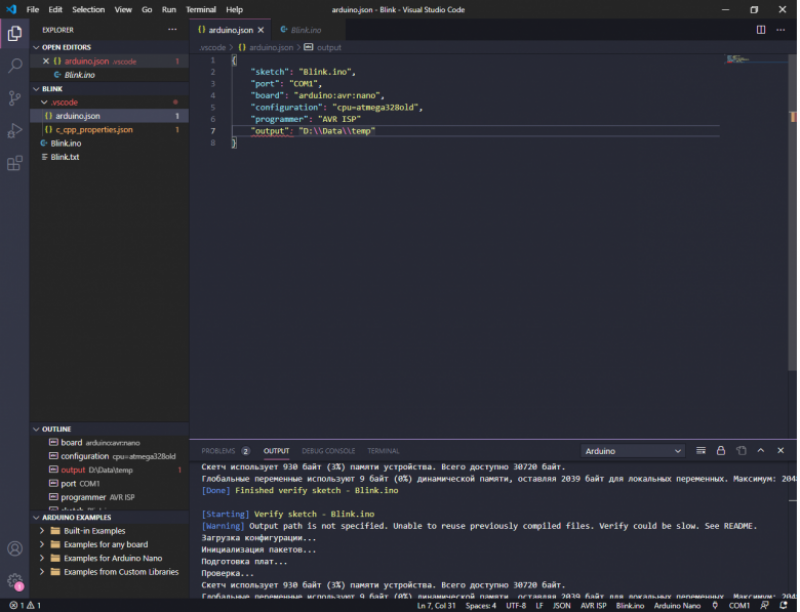
Task: Click the AVR ISP programmer status item
Action: point(593,605)
